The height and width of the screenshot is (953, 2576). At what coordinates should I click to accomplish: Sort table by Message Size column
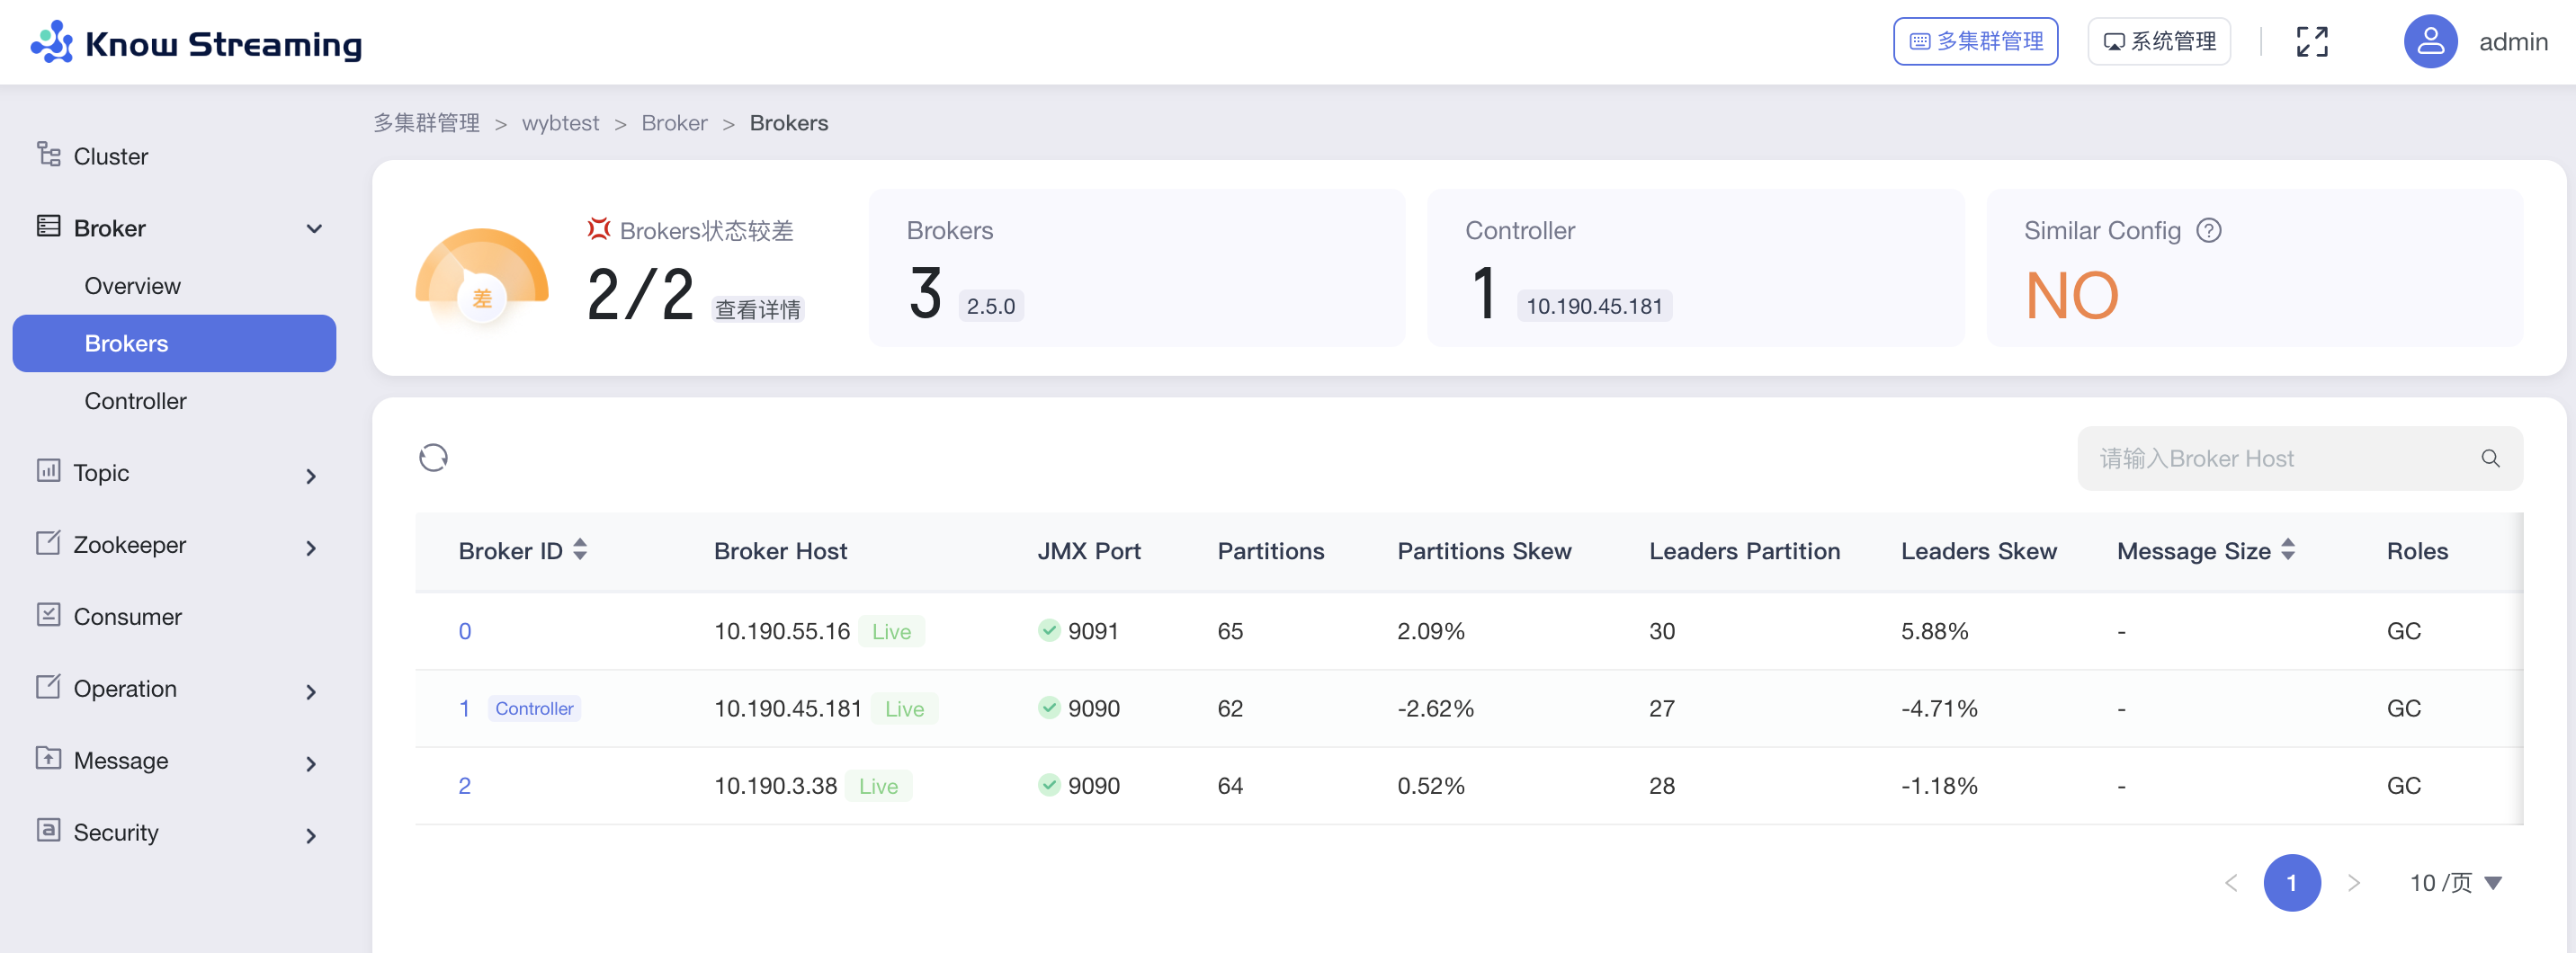click(2288, 550)
